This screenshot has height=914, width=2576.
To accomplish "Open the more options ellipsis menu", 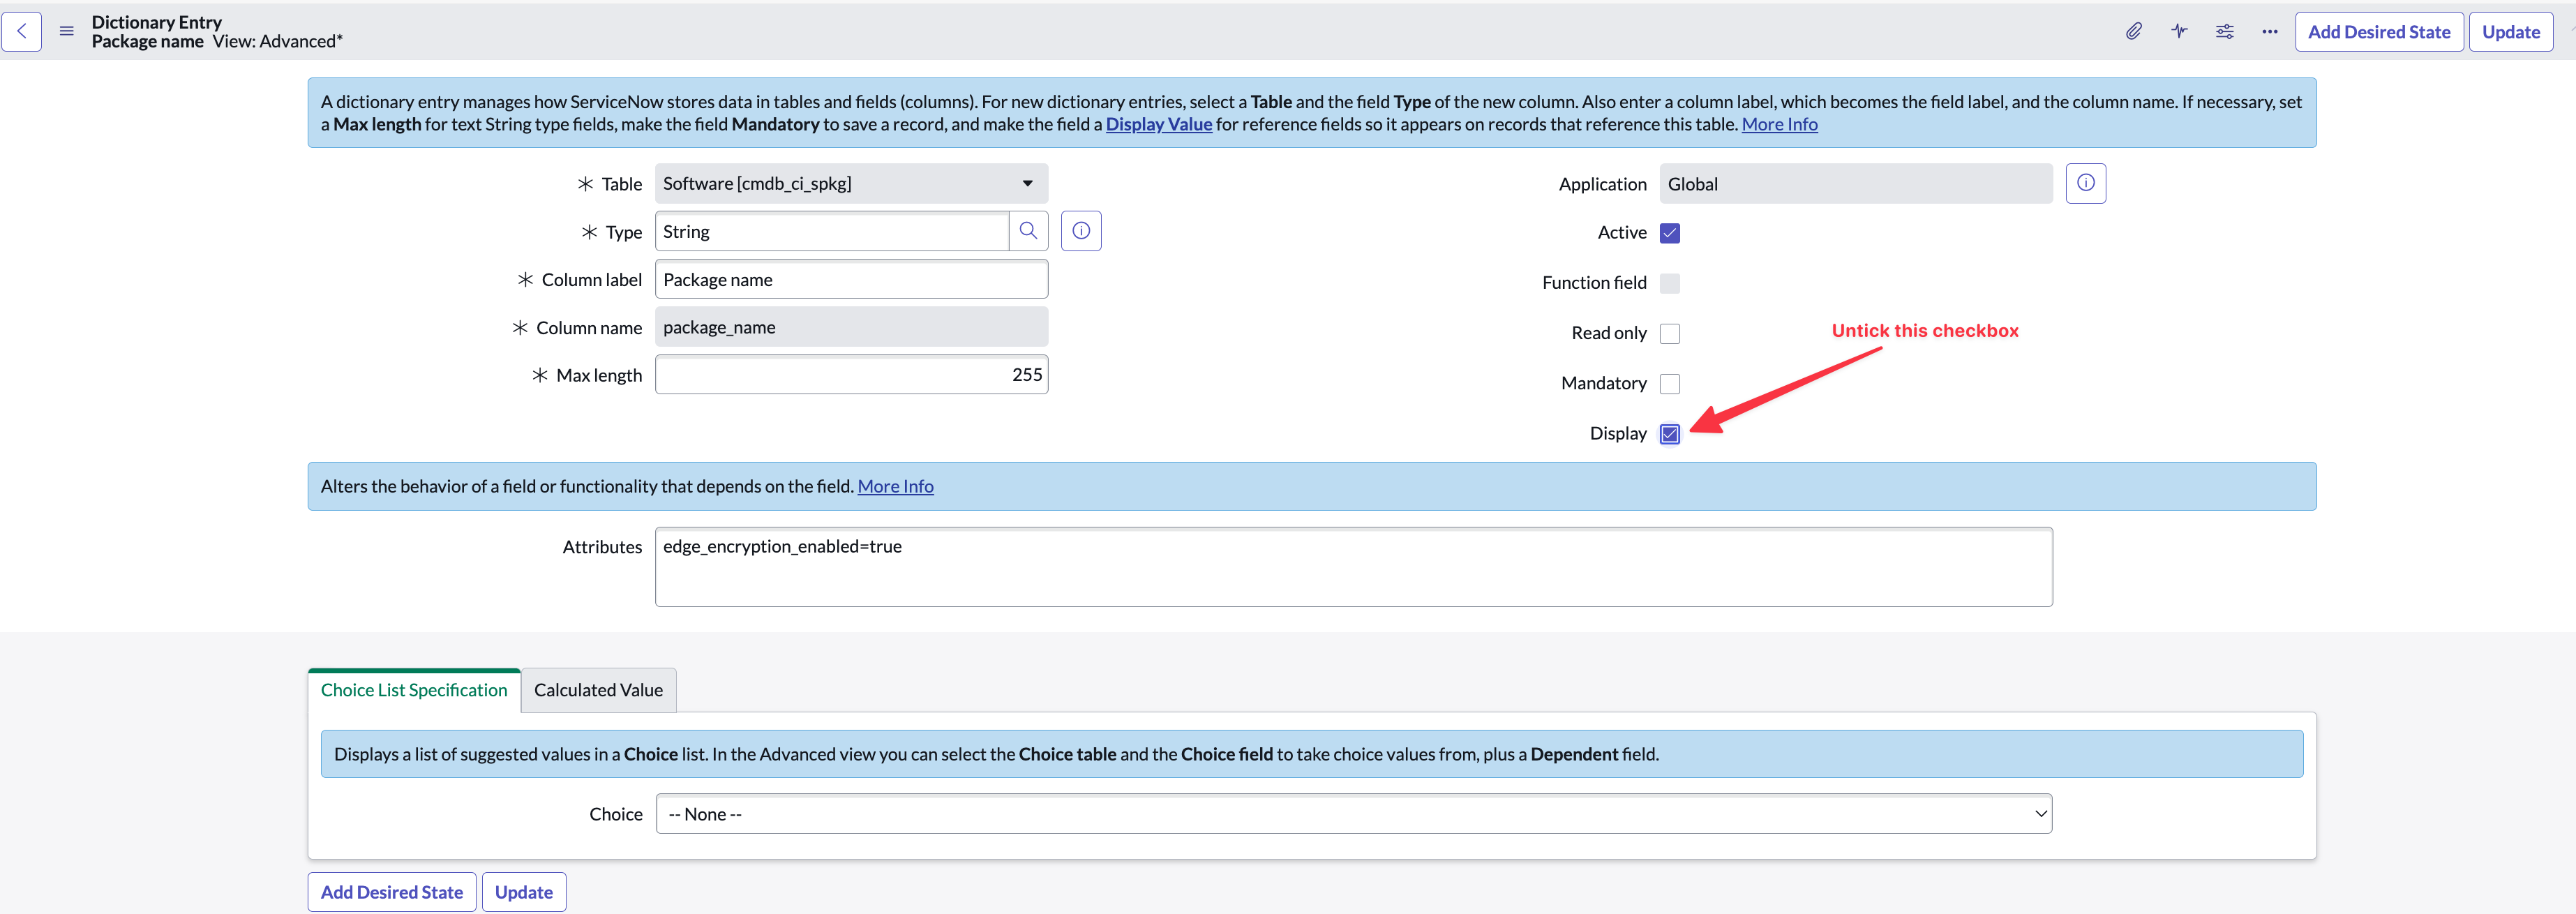I will coord(2270,32).
